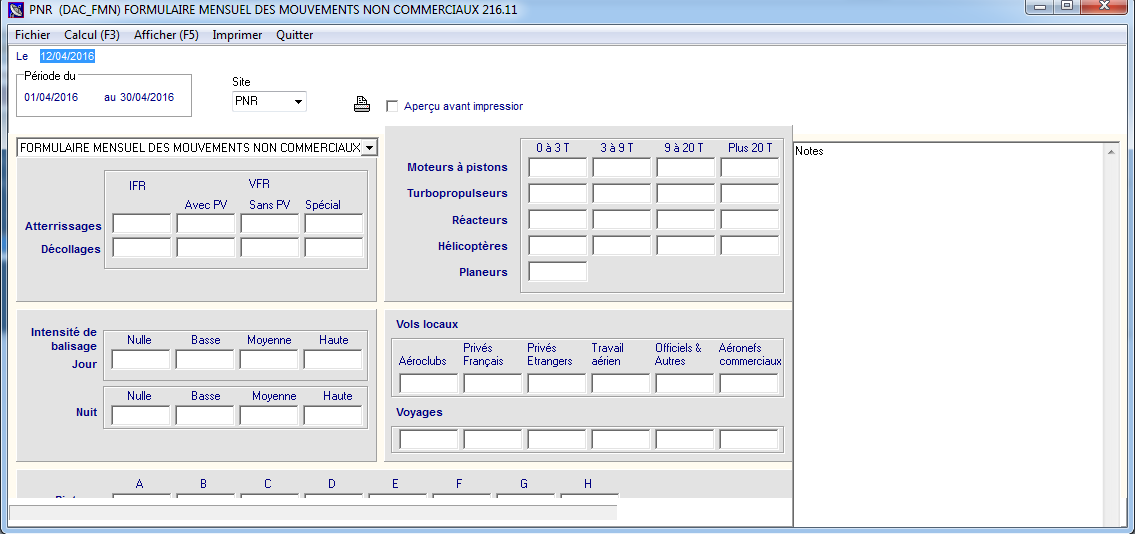Open the Fichier menu
The height and width of the screenshot is (534, 1135).
coord(33,35)
